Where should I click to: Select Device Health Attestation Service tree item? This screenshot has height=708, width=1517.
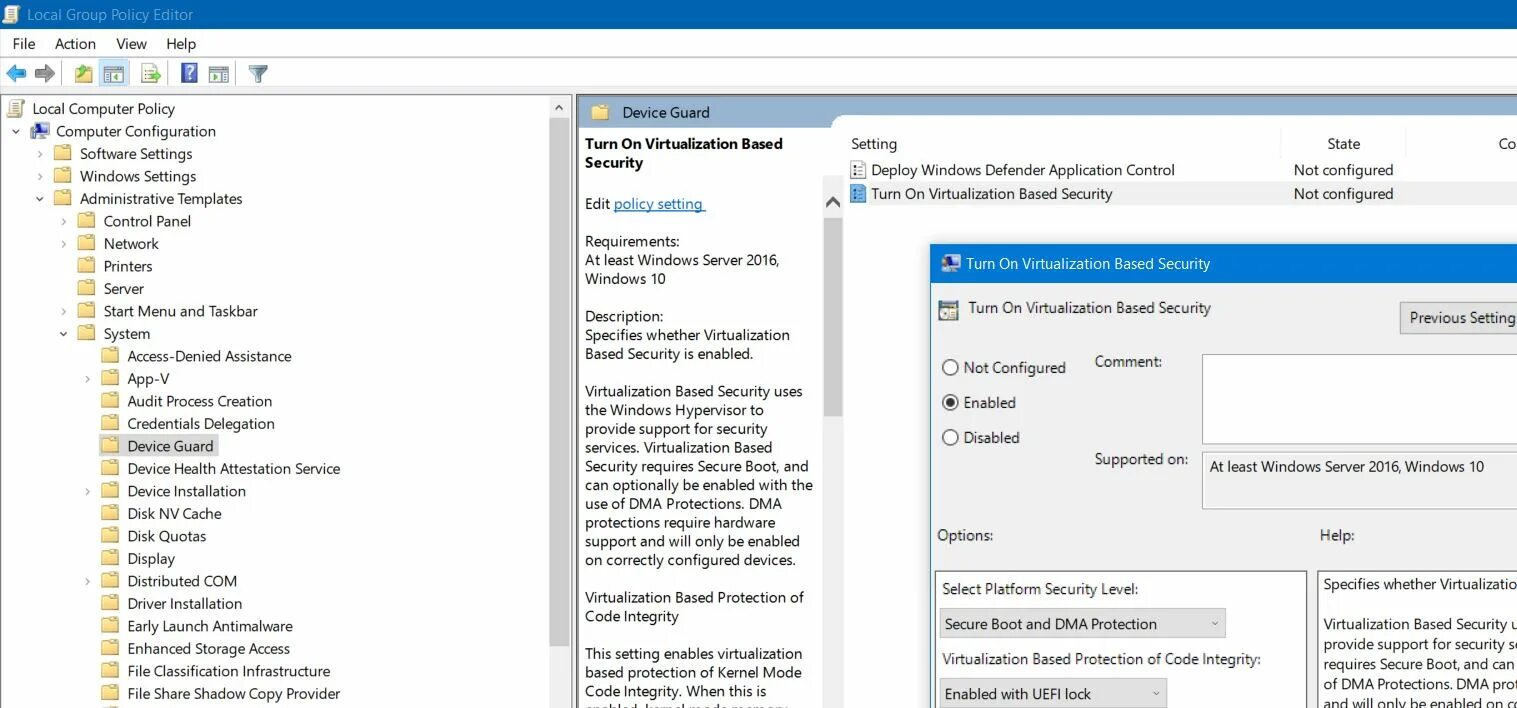234,468
